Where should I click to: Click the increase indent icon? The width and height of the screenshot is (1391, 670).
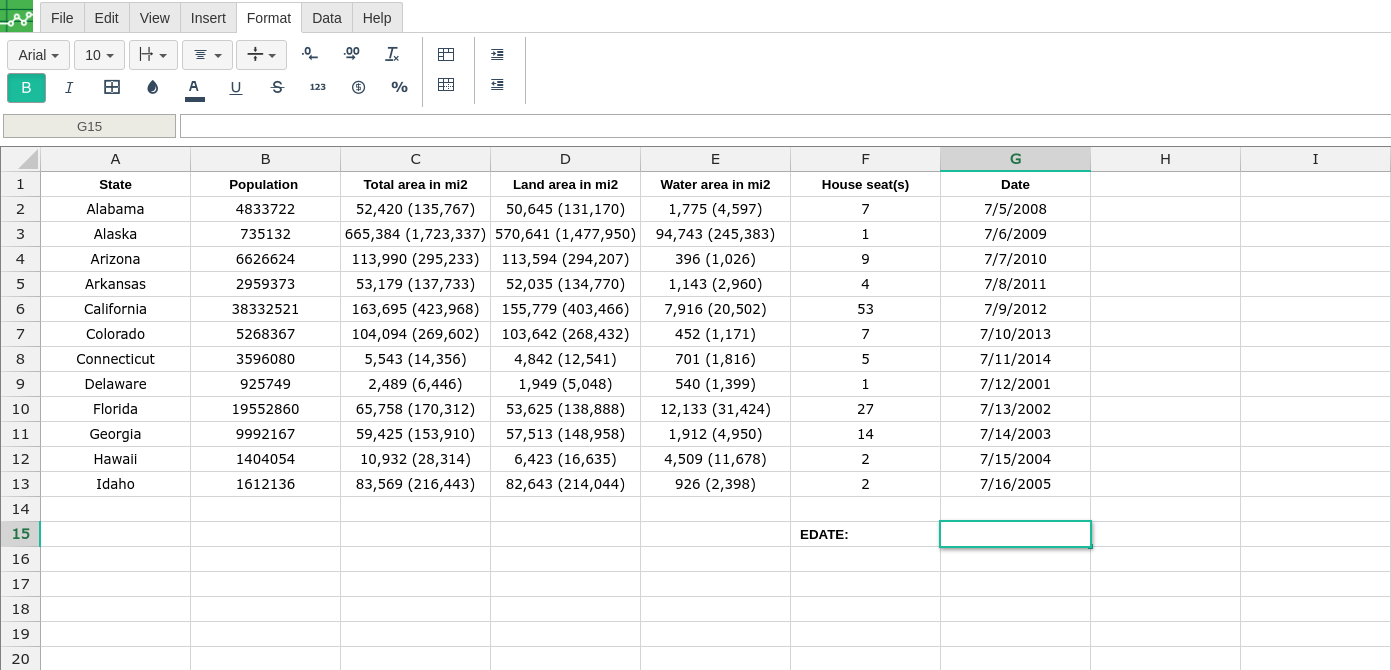(497, 54)
